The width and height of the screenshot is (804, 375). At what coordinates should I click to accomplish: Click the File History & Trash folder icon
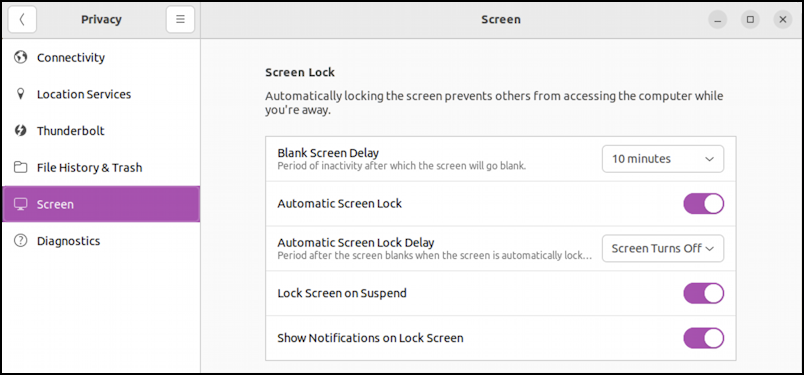point(21,168)
